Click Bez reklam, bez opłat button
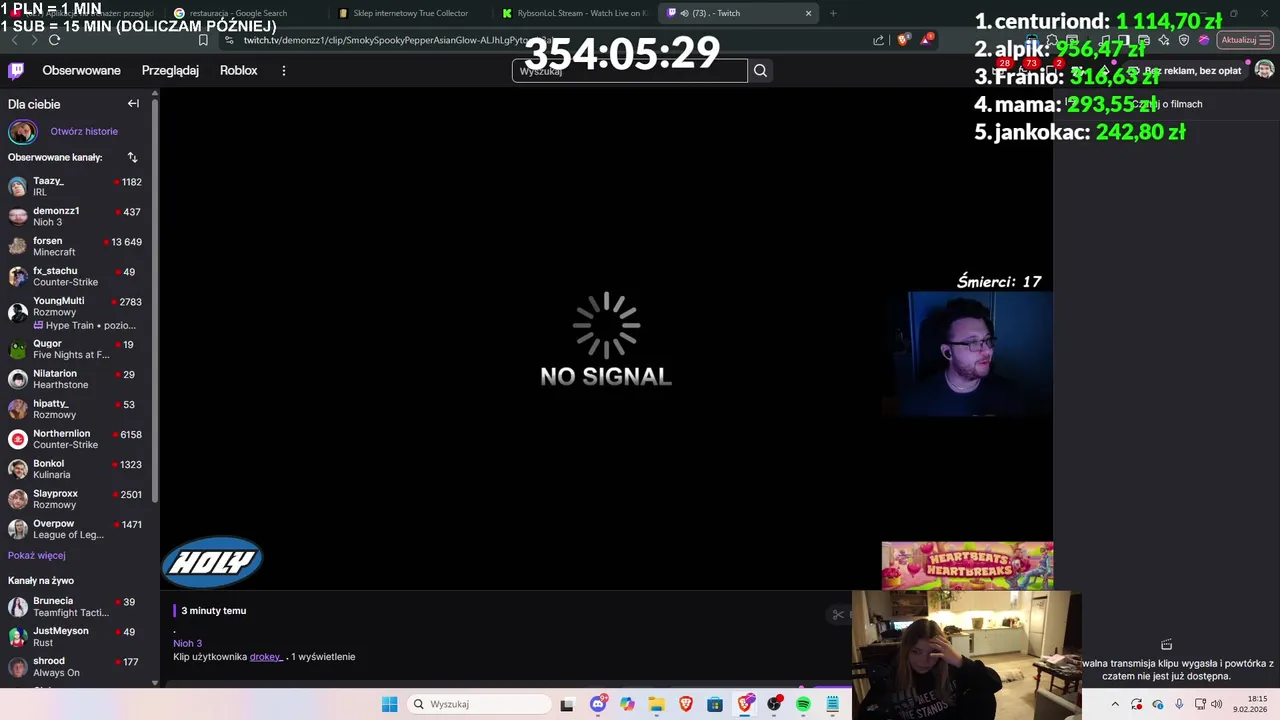Screen dimensions: 1280x720 [1186, 71]
